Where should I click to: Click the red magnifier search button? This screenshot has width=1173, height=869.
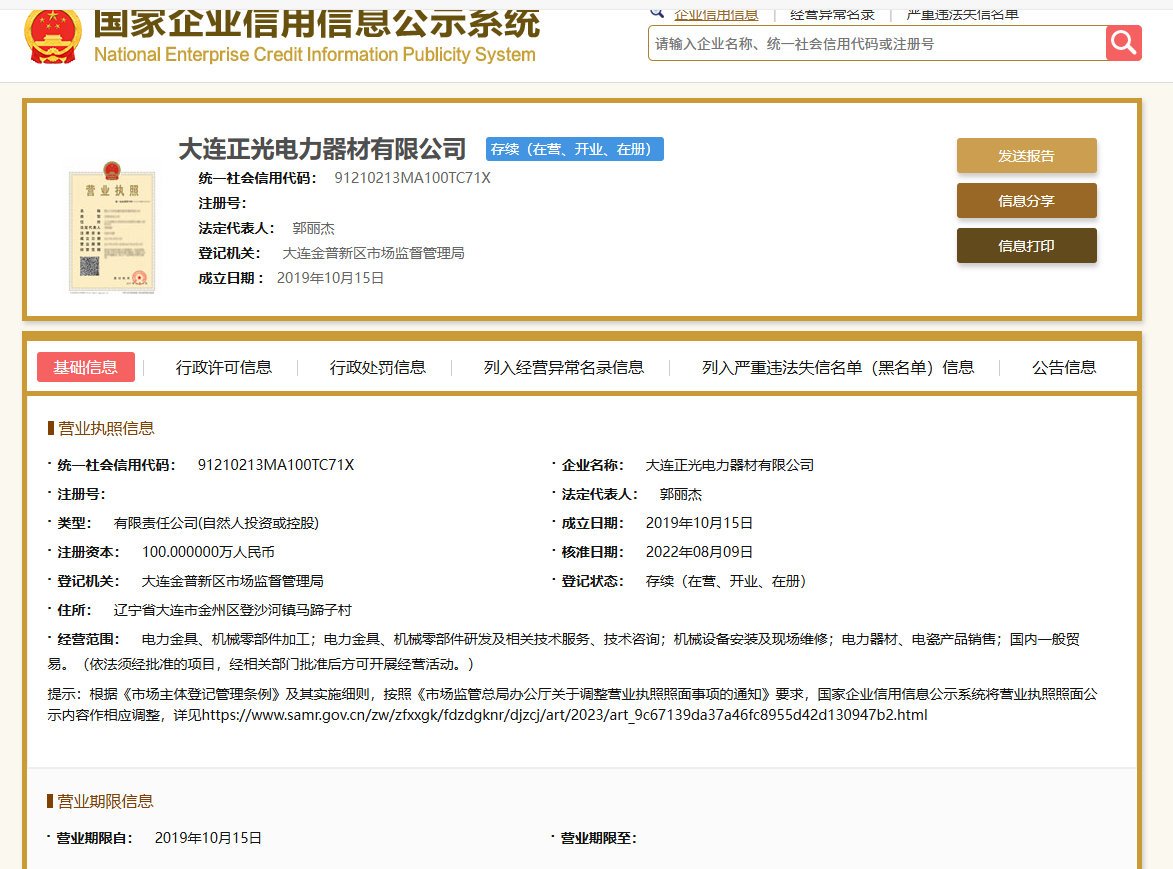tap(1124, 43)
